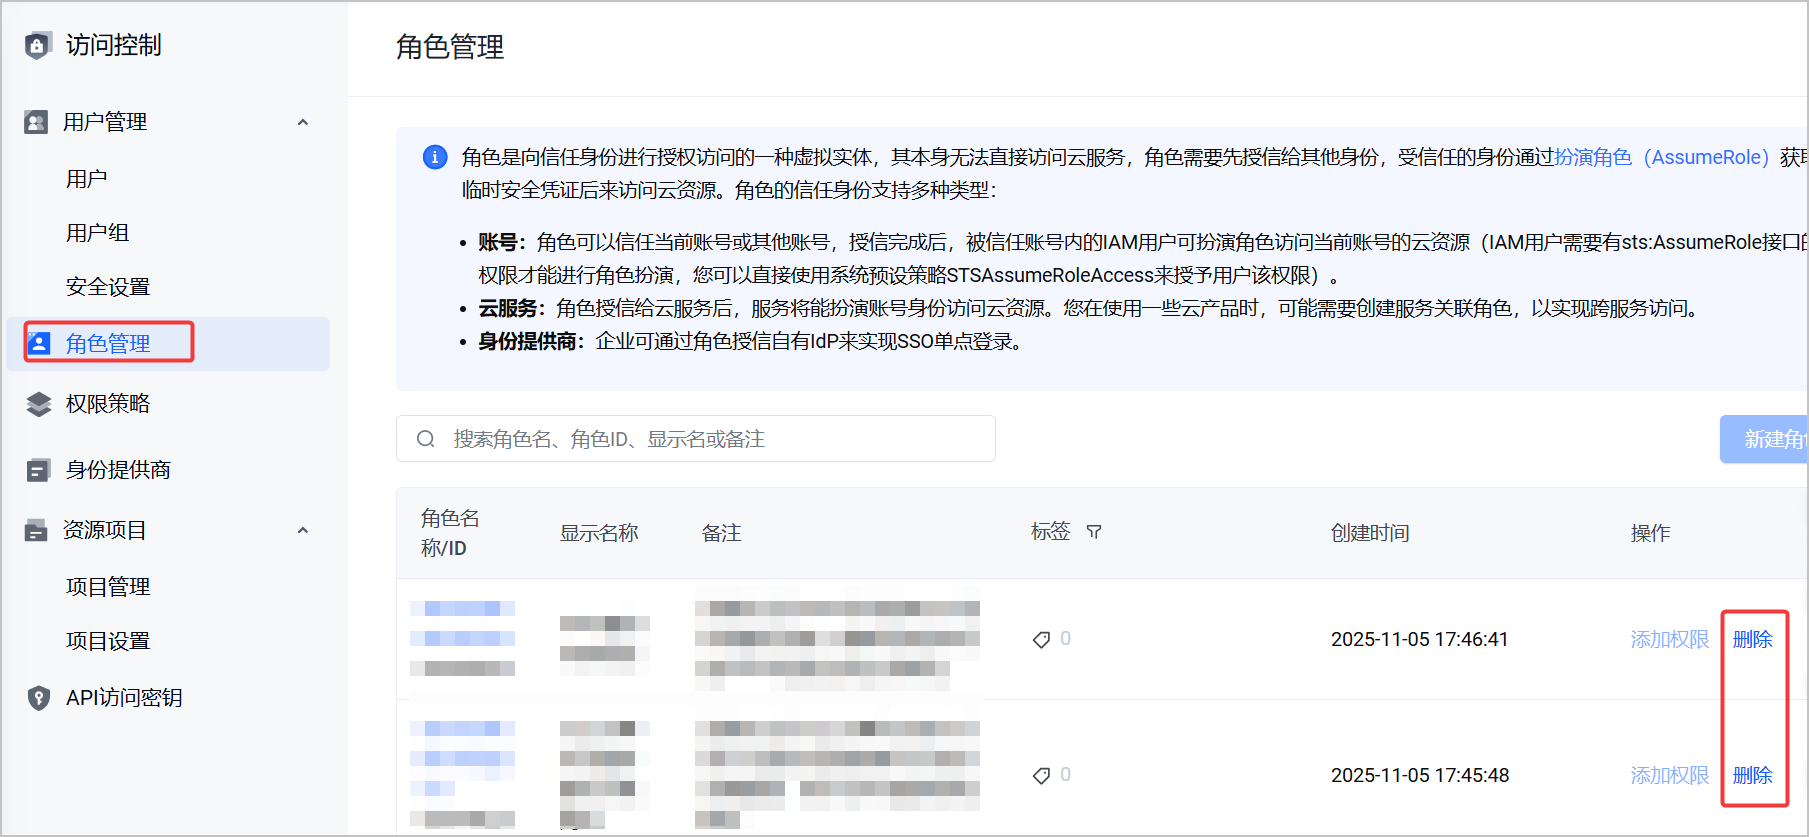Click 添加权限 for the 17:45:48 role
1809x837 pixels.
pyautogui.click(x=1669, y=775)
